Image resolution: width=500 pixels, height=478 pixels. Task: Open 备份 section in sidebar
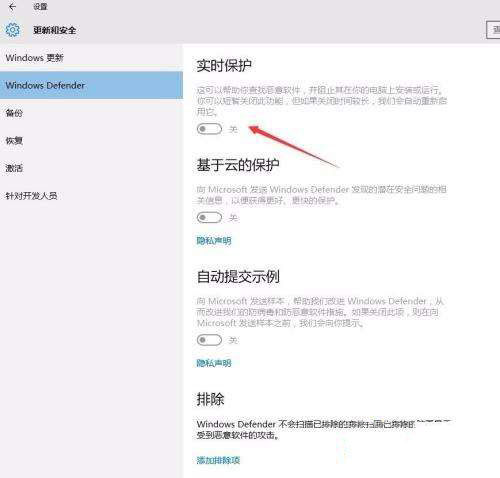point(91,113)
